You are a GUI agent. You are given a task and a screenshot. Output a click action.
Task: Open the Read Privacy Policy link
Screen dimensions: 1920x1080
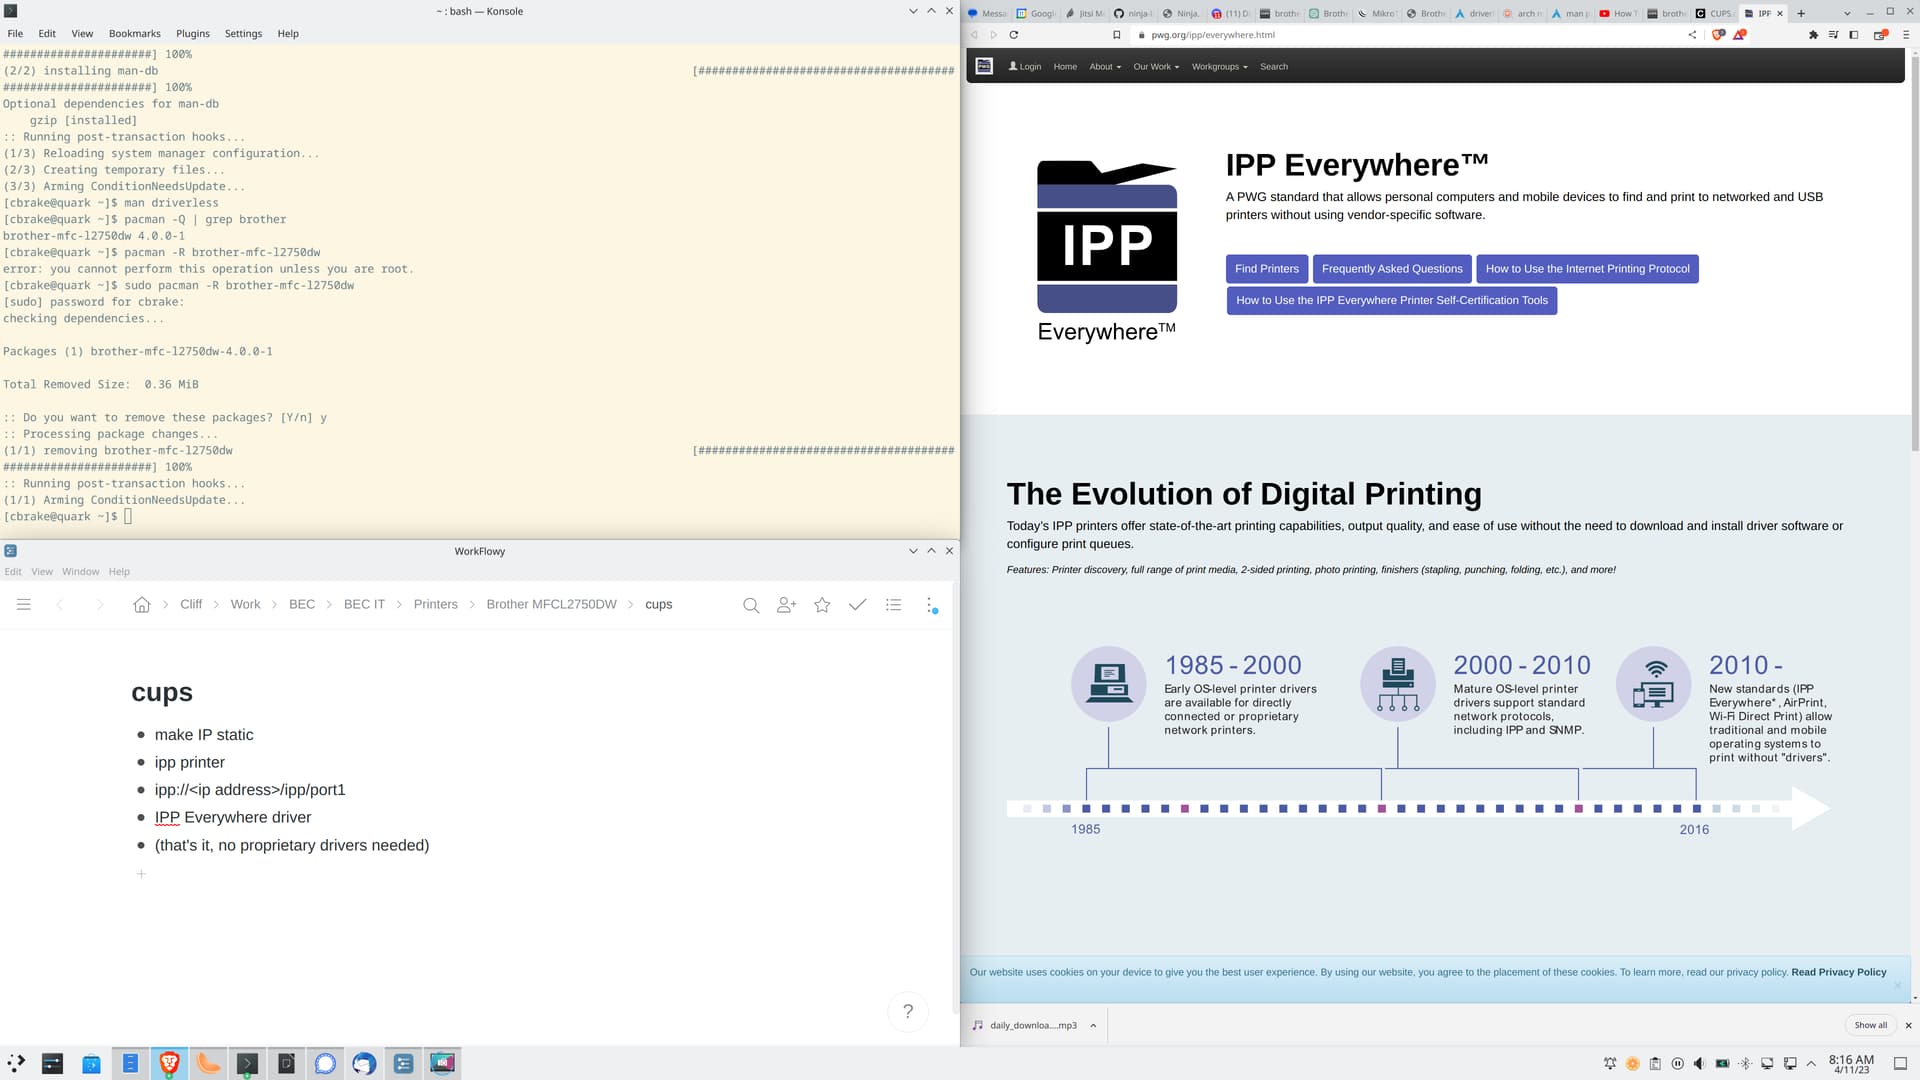(1838, 971)
